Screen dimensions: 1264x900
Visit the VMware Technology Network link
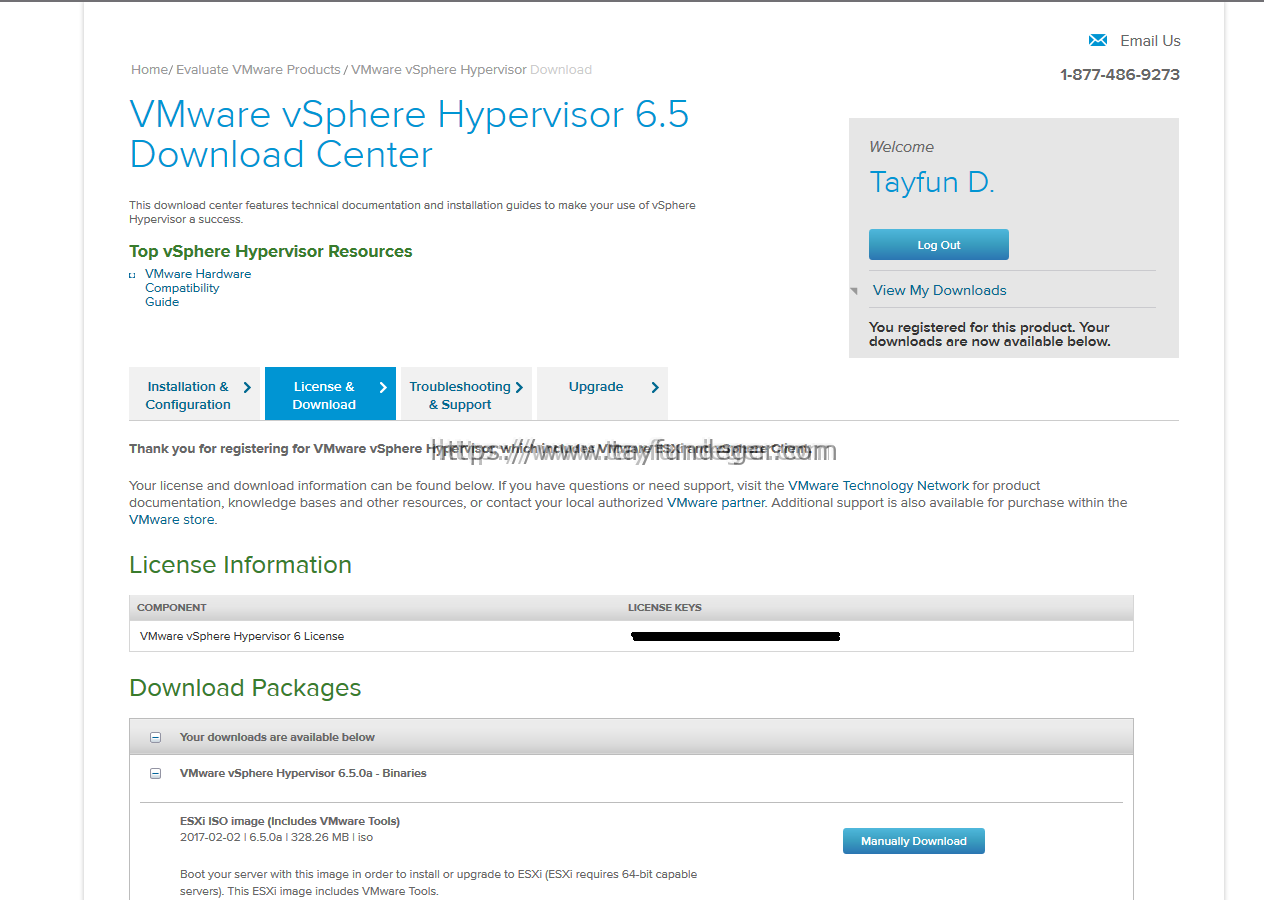pos(878,486)
